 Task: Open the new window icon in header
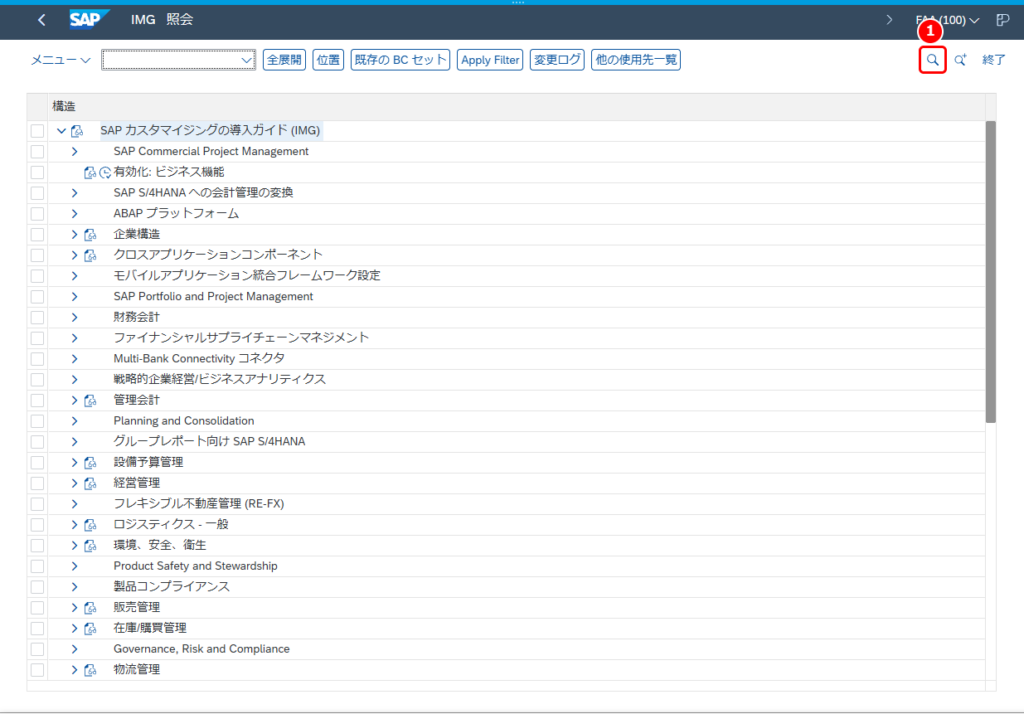pos(1002,20)
